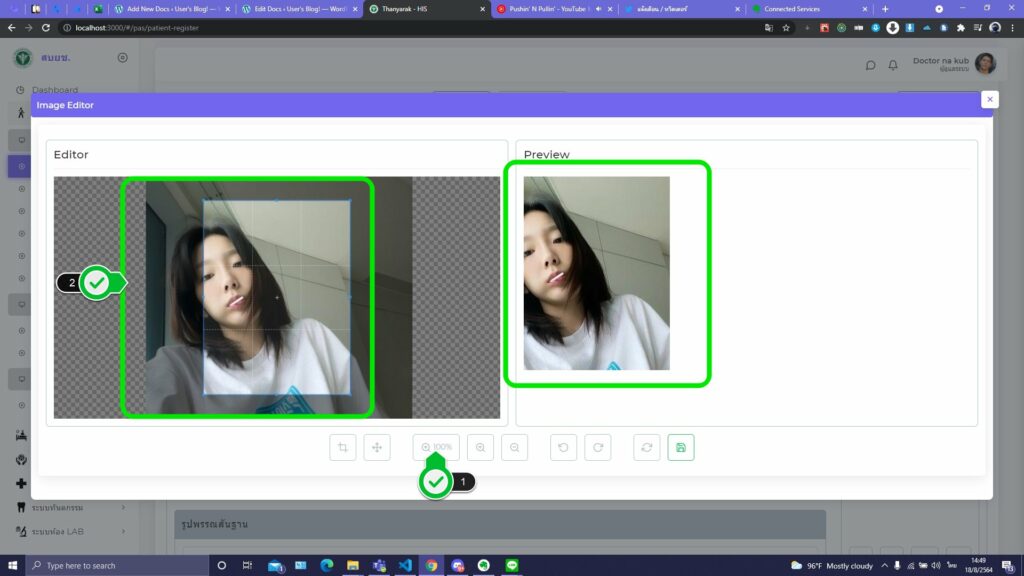Screen dimensions: 1024x576
Task: Reset the image with the refresh icon
Action: pyautogui.click(x=646, y=448)
